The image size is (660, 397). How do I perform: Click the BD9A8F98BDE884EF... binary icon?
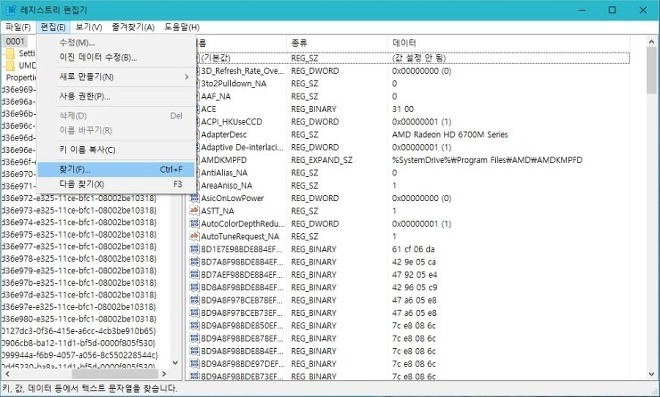[194, 351]
